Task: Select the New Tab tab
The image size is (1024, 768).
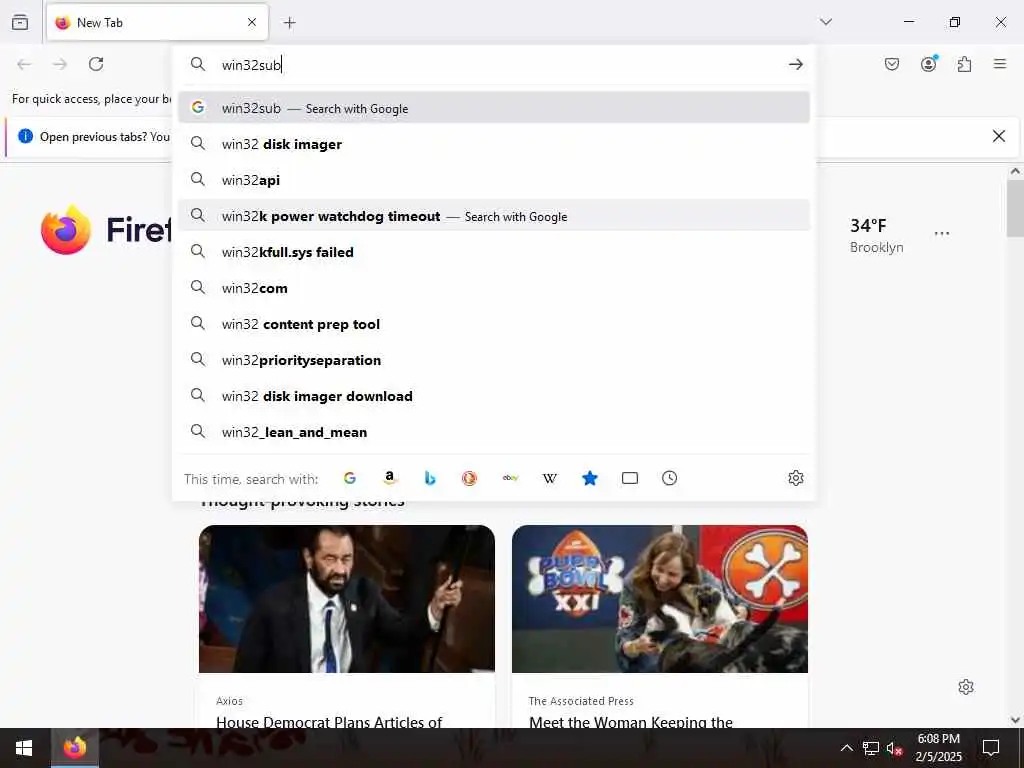Action: click(x=157, y=22)
